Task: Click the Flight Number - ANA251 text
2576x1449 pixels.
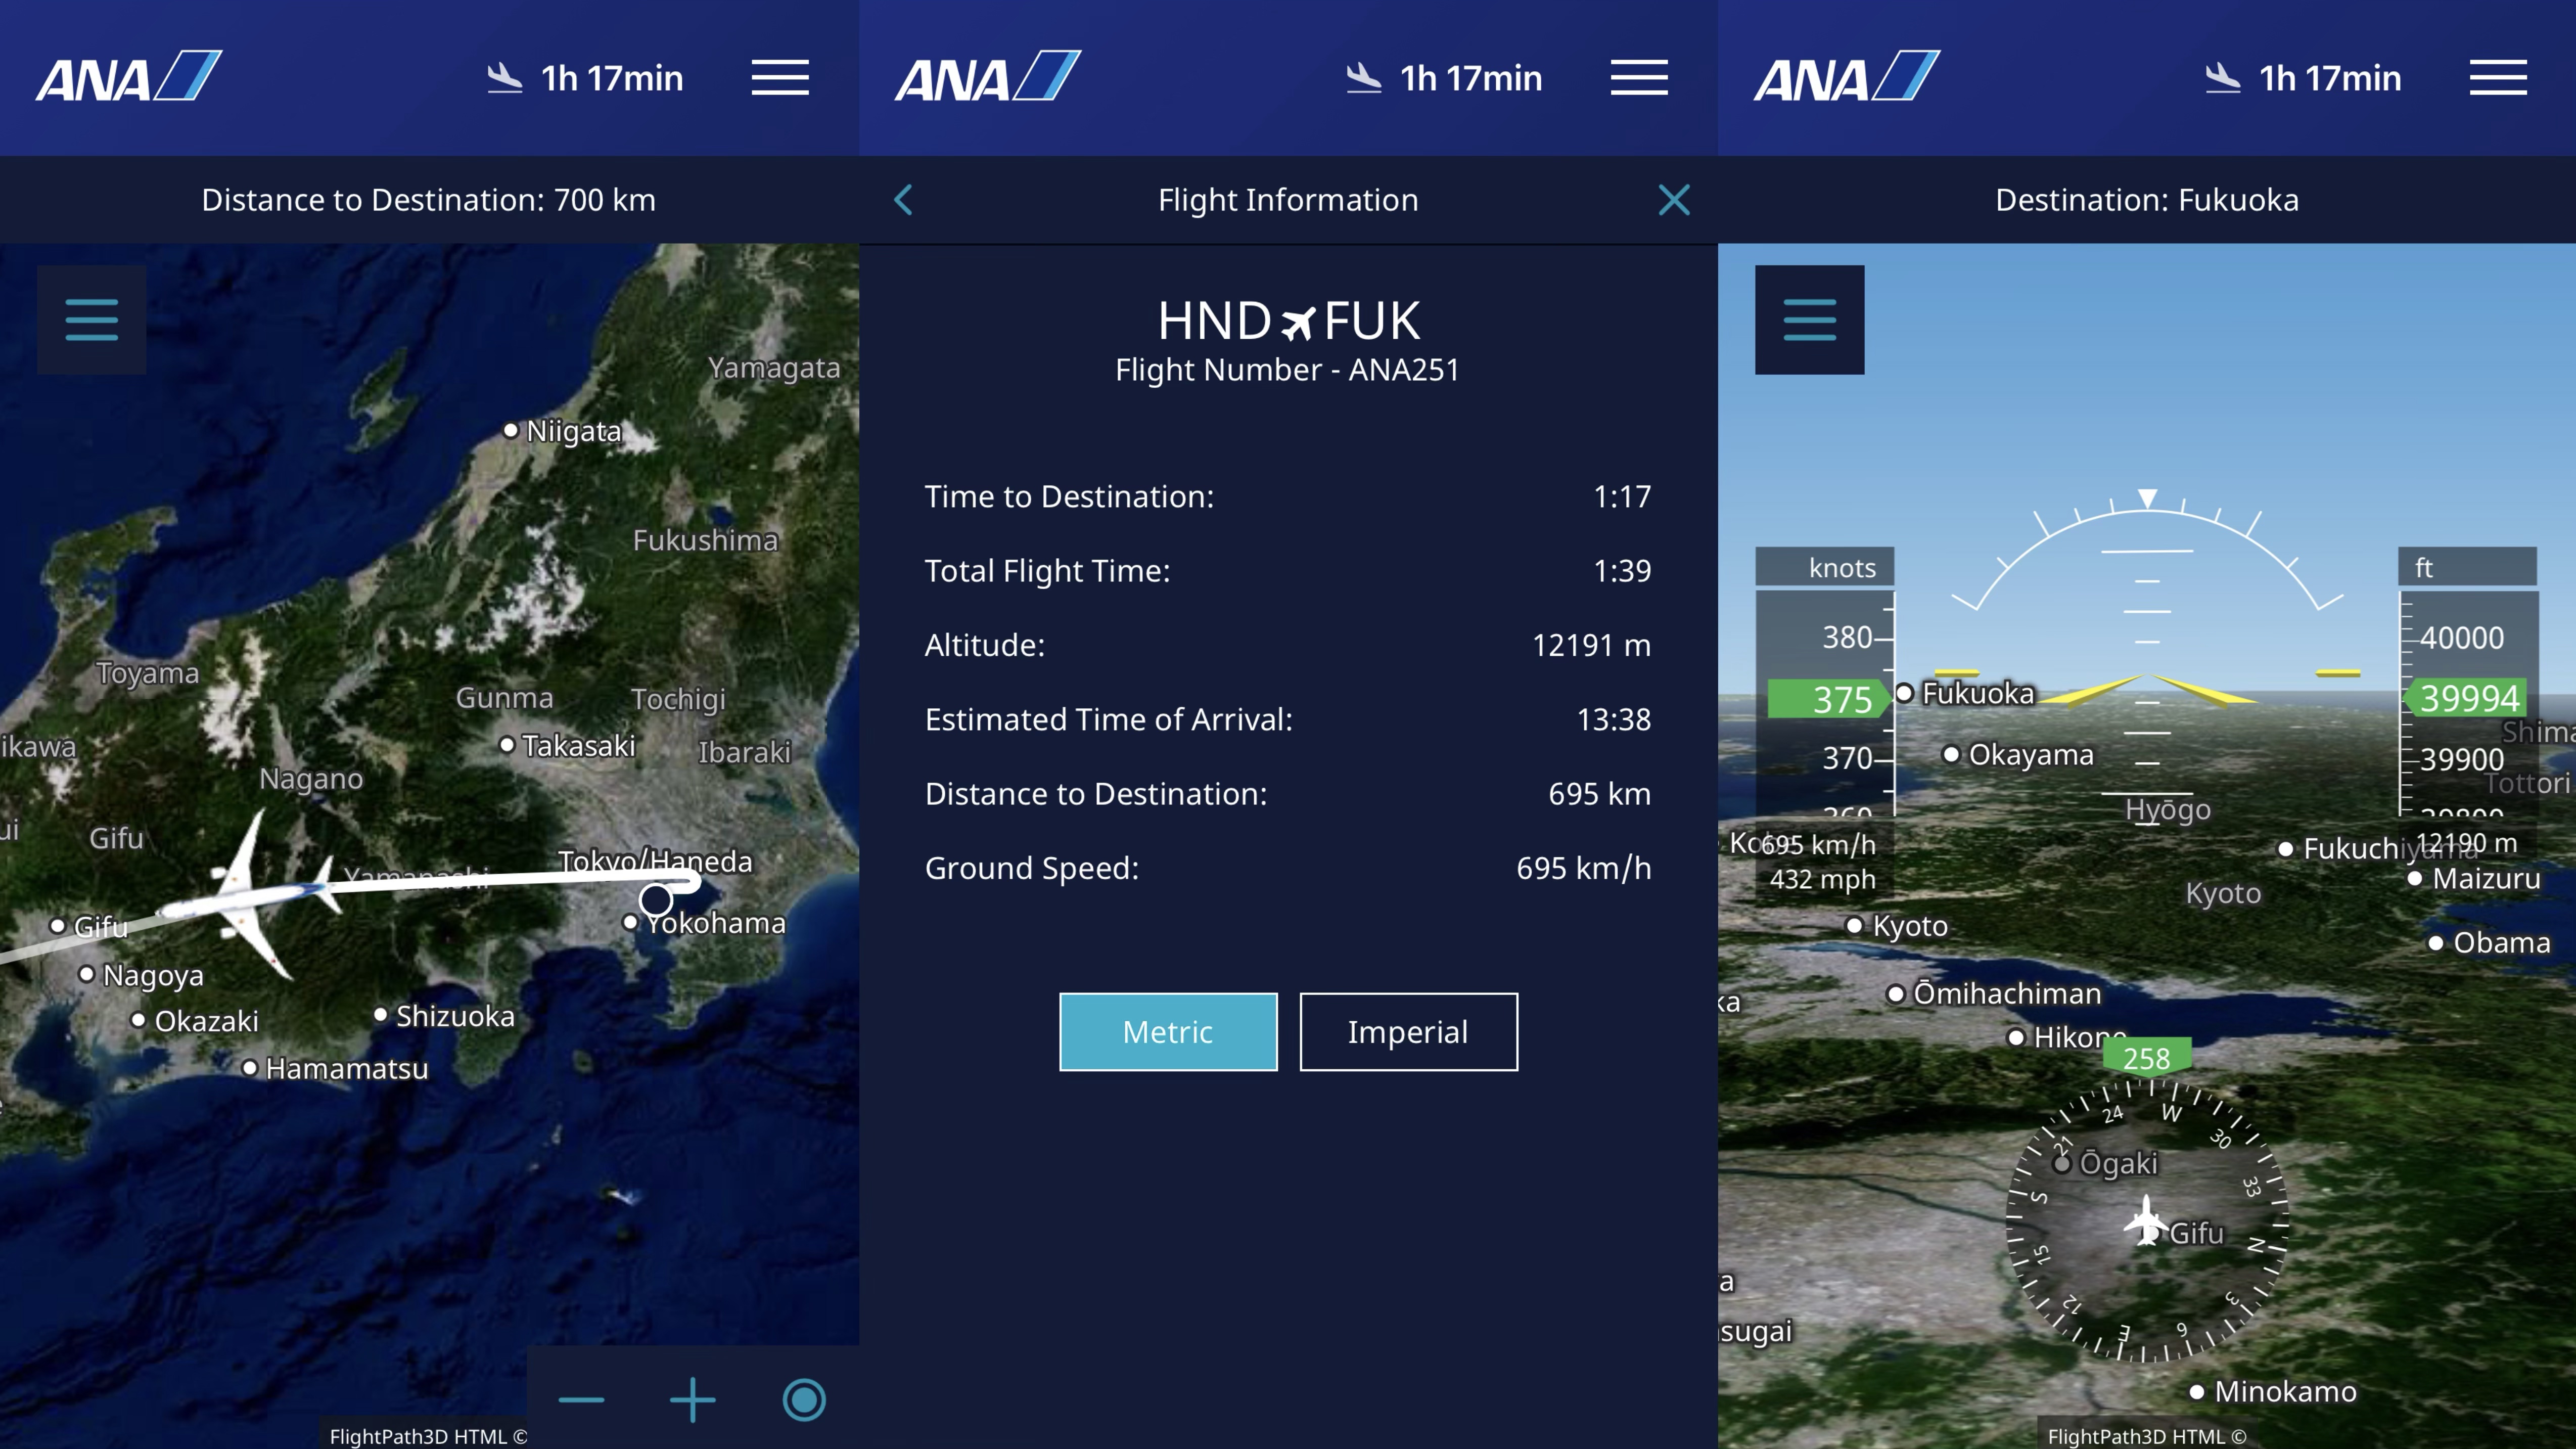Action: [x=1288, y=370]
